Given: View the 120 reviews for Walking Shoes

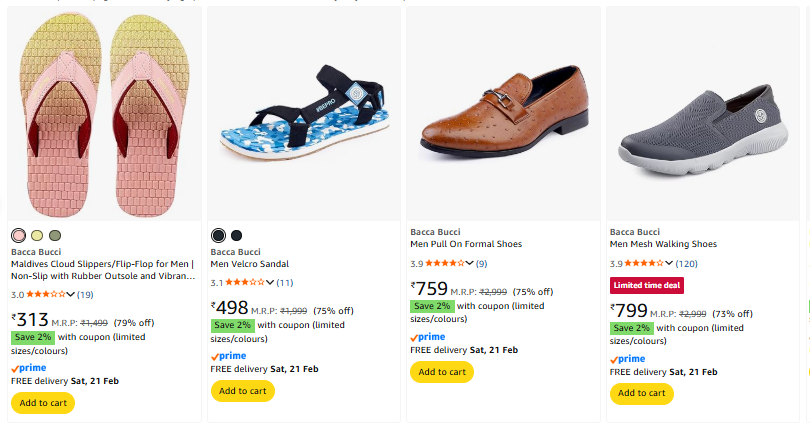Looking at the screenshot, I should coord(686,263).
